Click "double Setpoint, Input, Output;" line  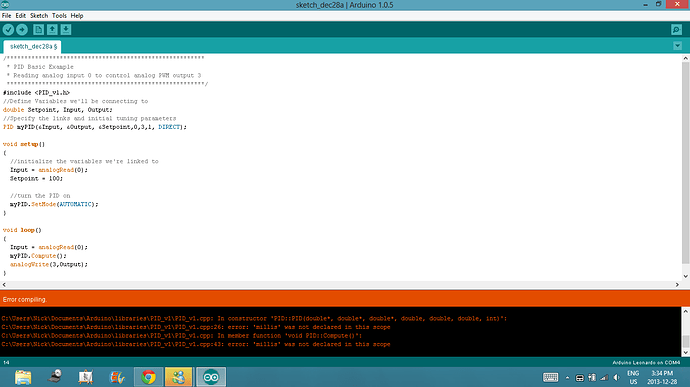click(58, 110)
